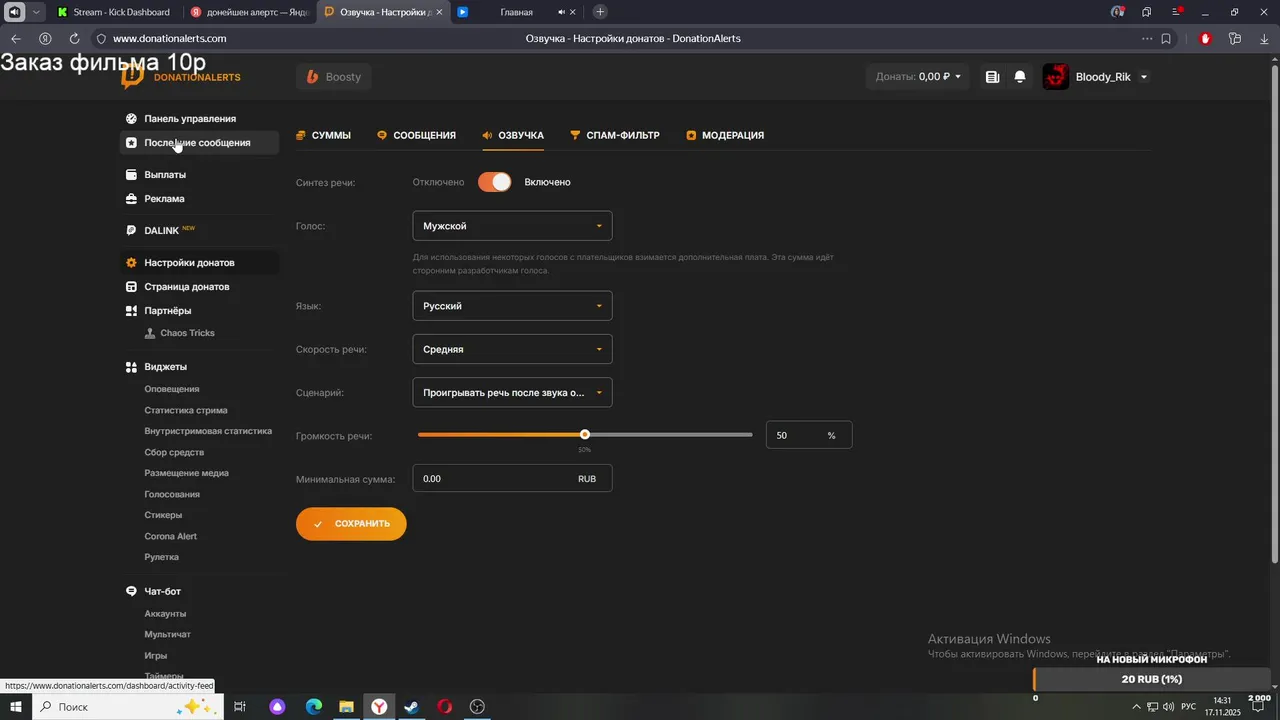Click the Windows taskbar search box
The height and width of the screenshot is (720, 1280).
pyautogui.click(x=130, y=707)
